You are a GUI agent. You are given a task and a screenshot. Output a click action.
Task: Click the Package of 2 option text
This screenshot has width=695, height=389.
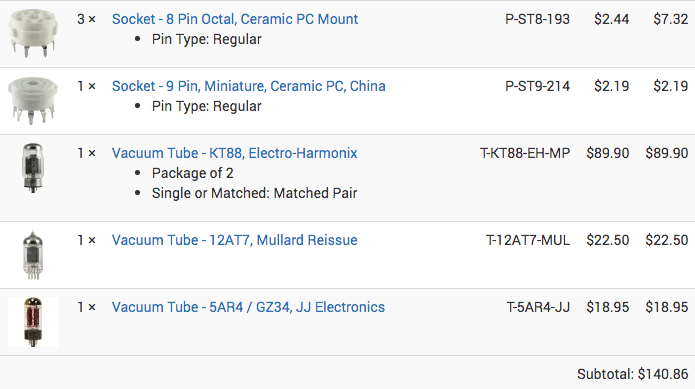pos(192,173)
